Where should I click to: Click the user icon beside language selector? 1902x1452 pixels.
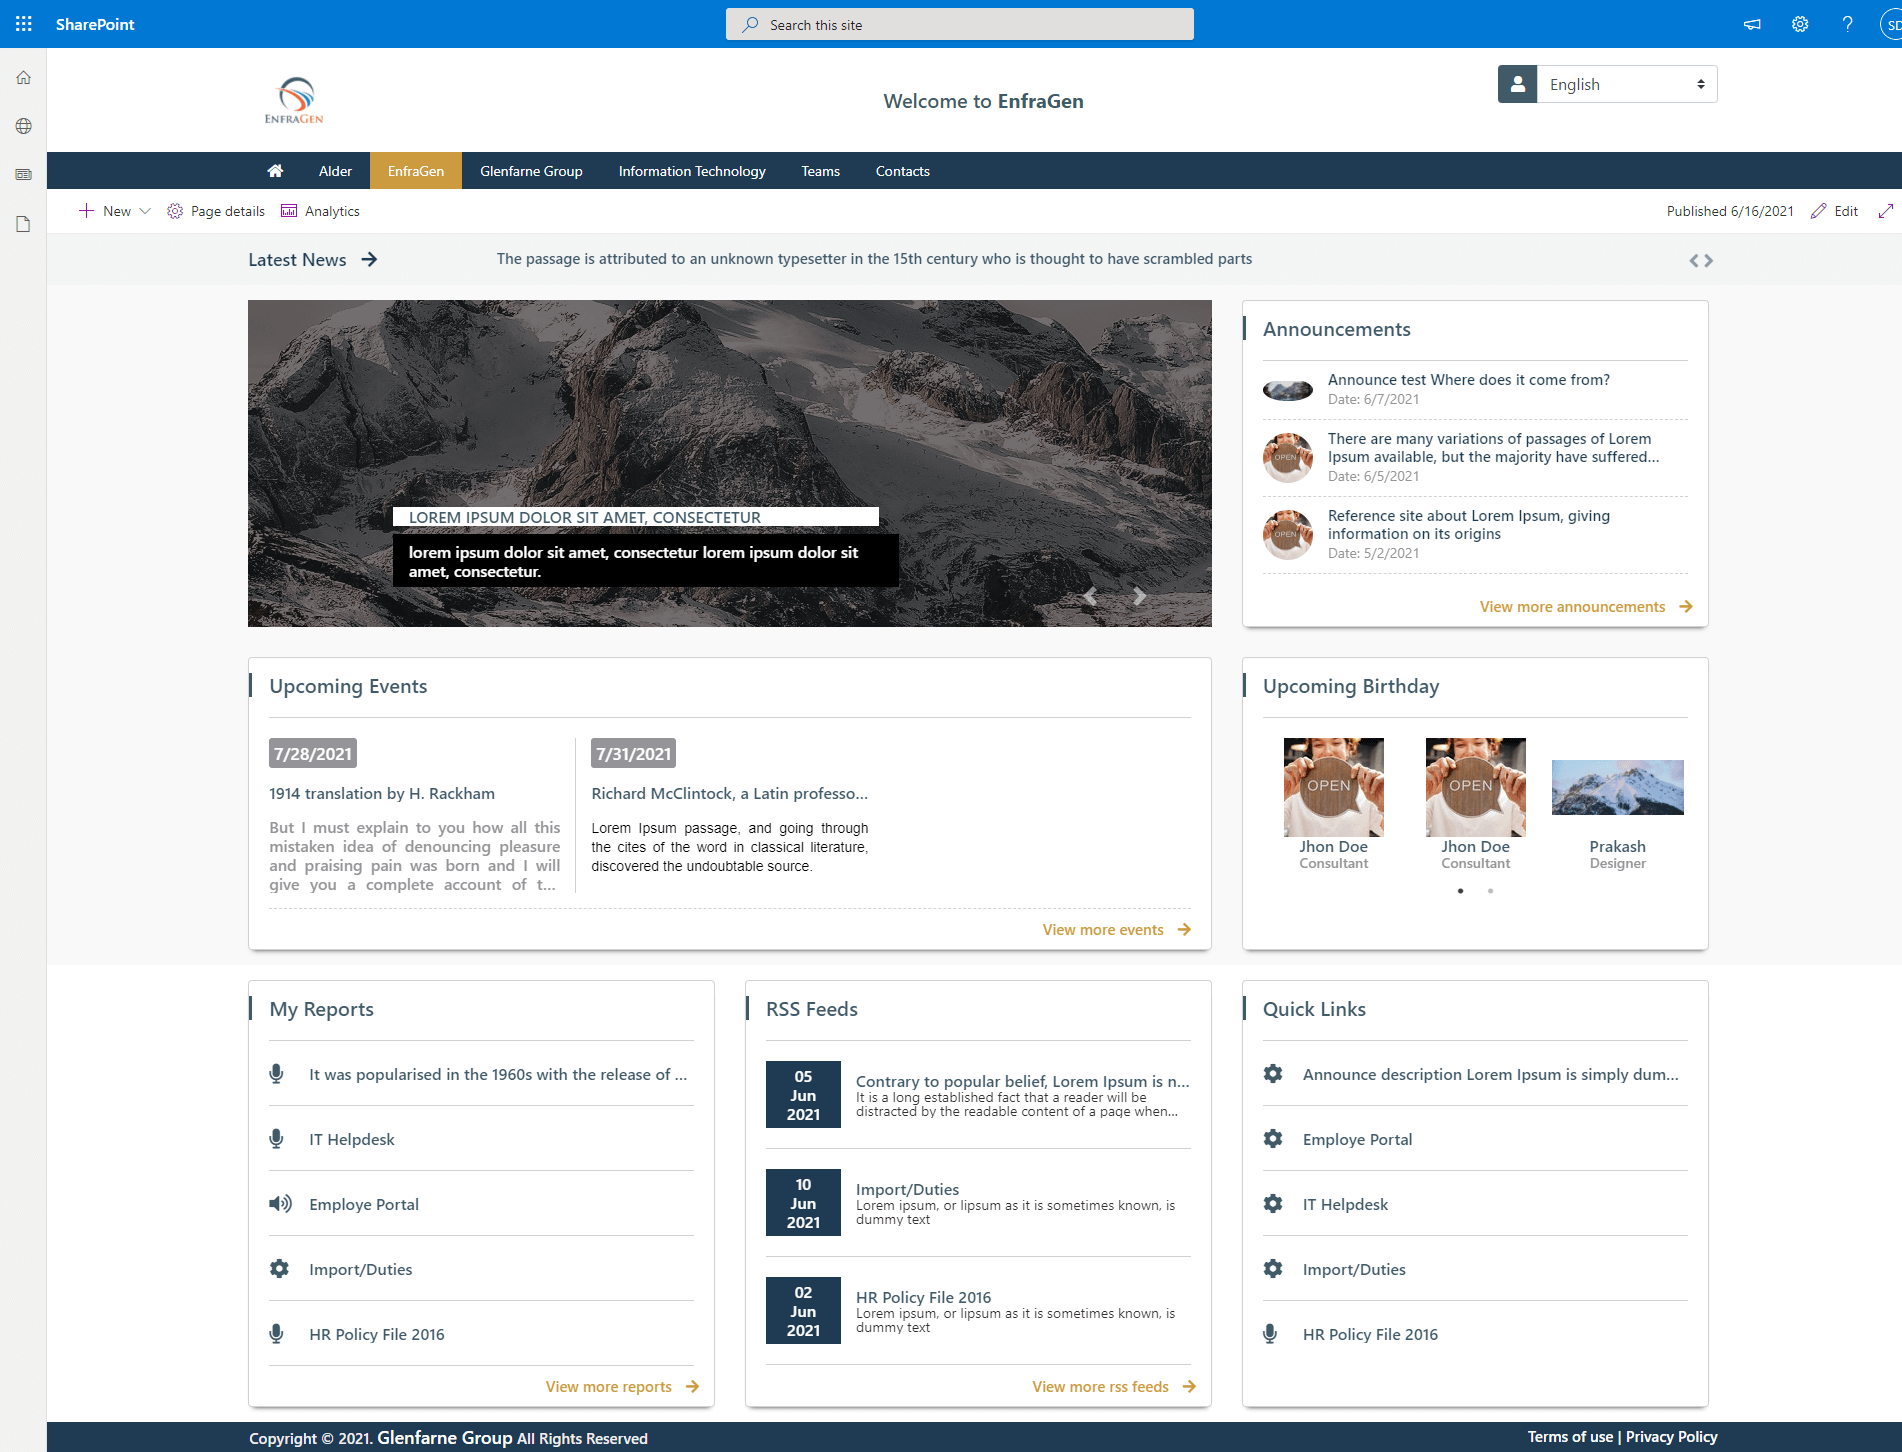click(x=1517, y=84)
